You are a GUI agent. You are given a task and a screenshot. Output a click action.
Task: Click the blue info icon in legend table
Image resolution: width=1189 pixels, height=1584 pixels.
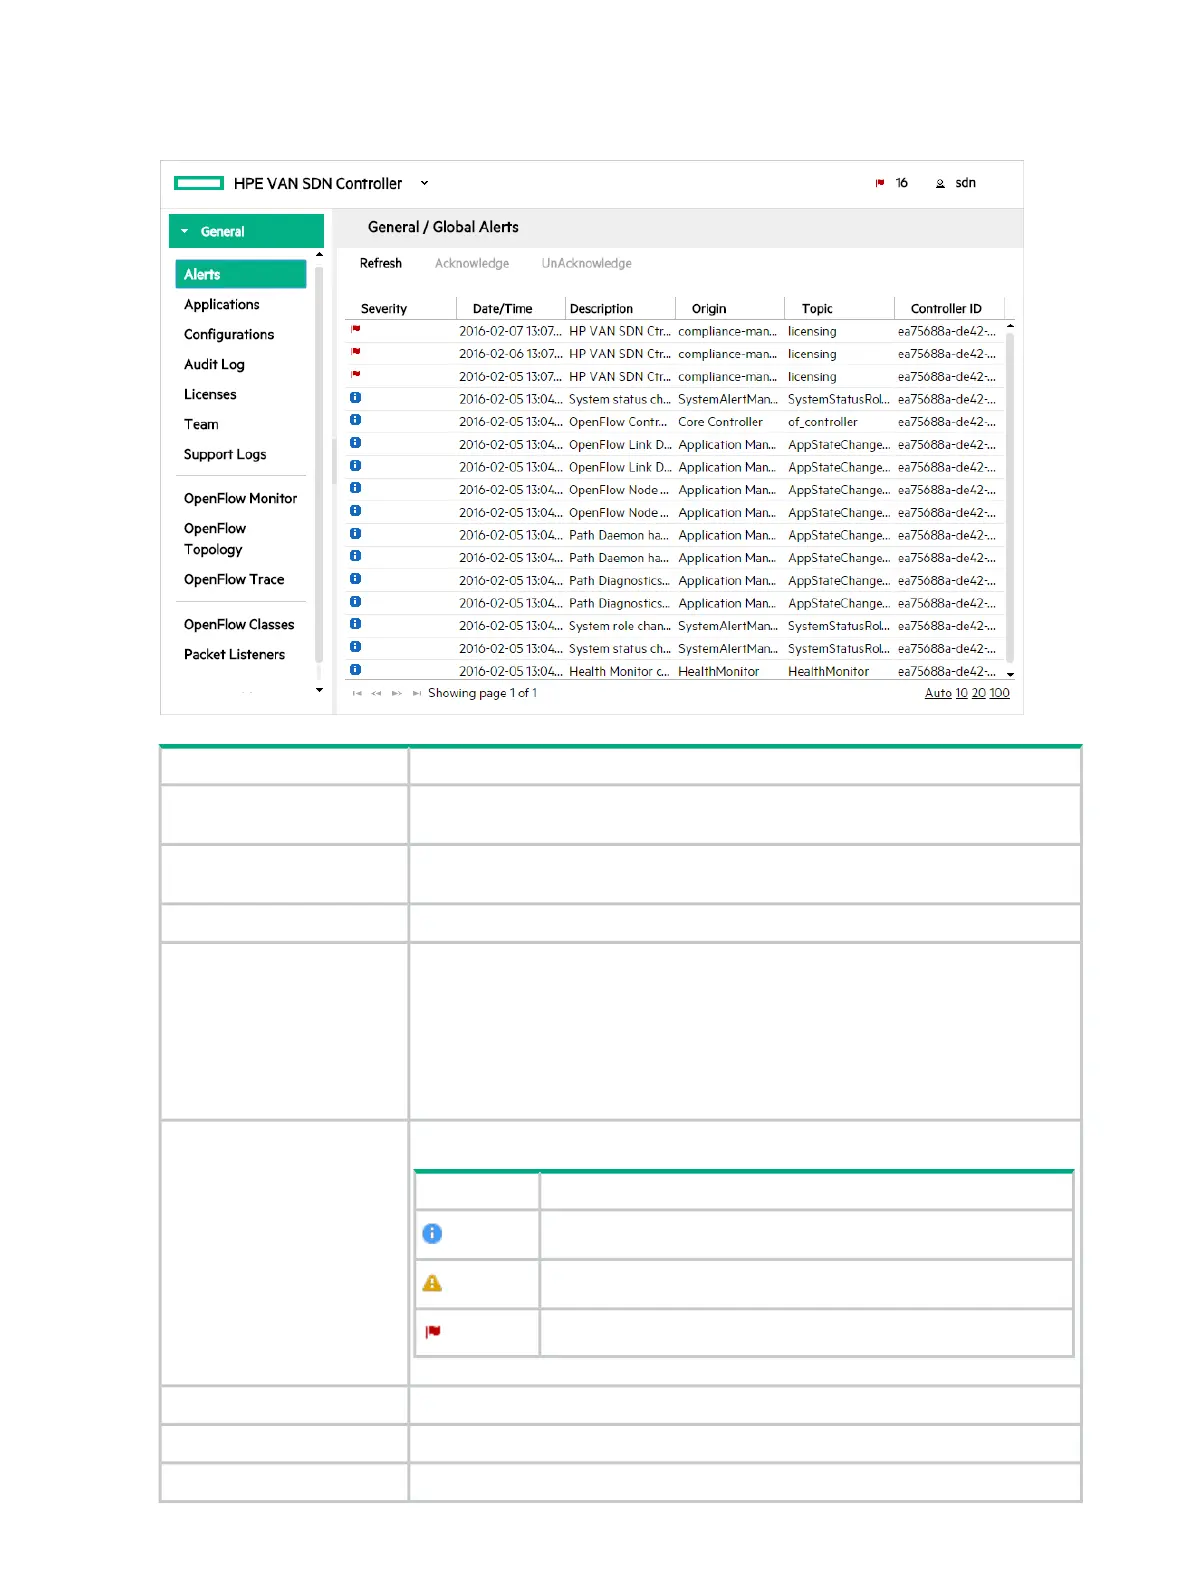coord(432,1234)
